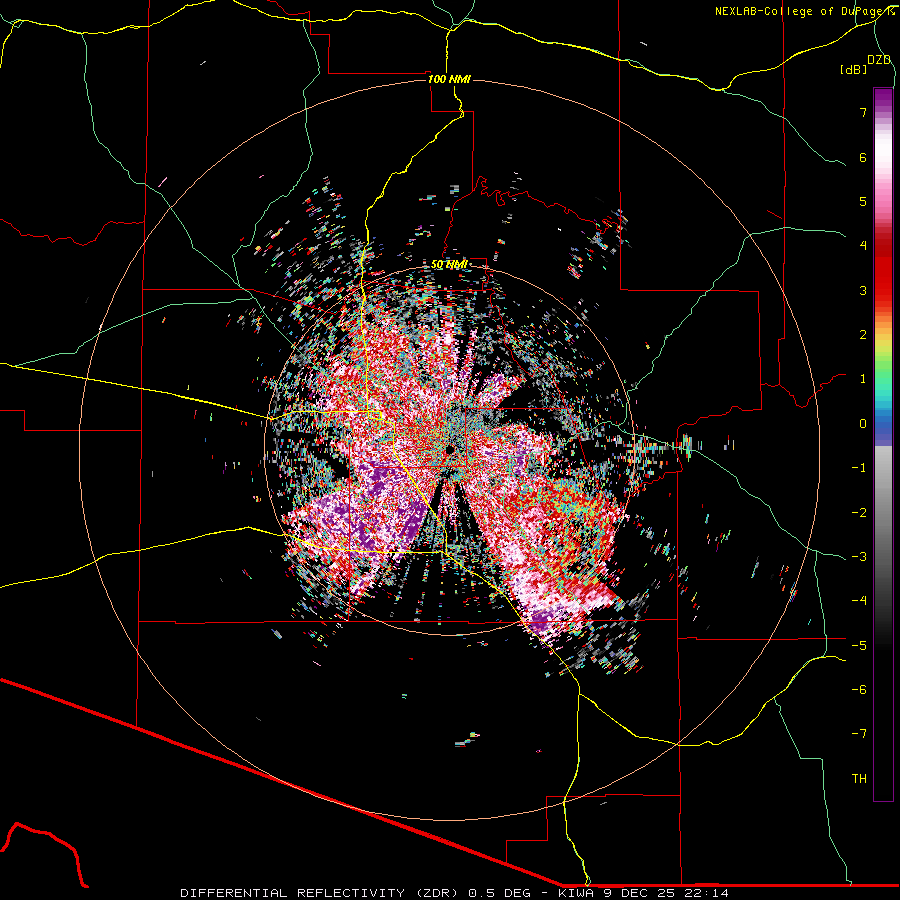Click the -5 value on the scale
Viewport: 900px width, 900px height.
(859, 646)
